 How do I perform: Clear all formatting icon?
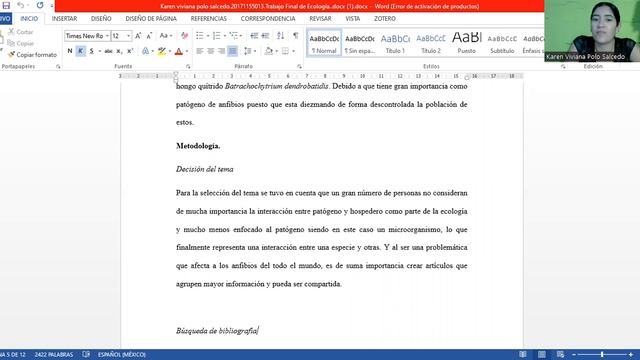click(x=184, y=36)
